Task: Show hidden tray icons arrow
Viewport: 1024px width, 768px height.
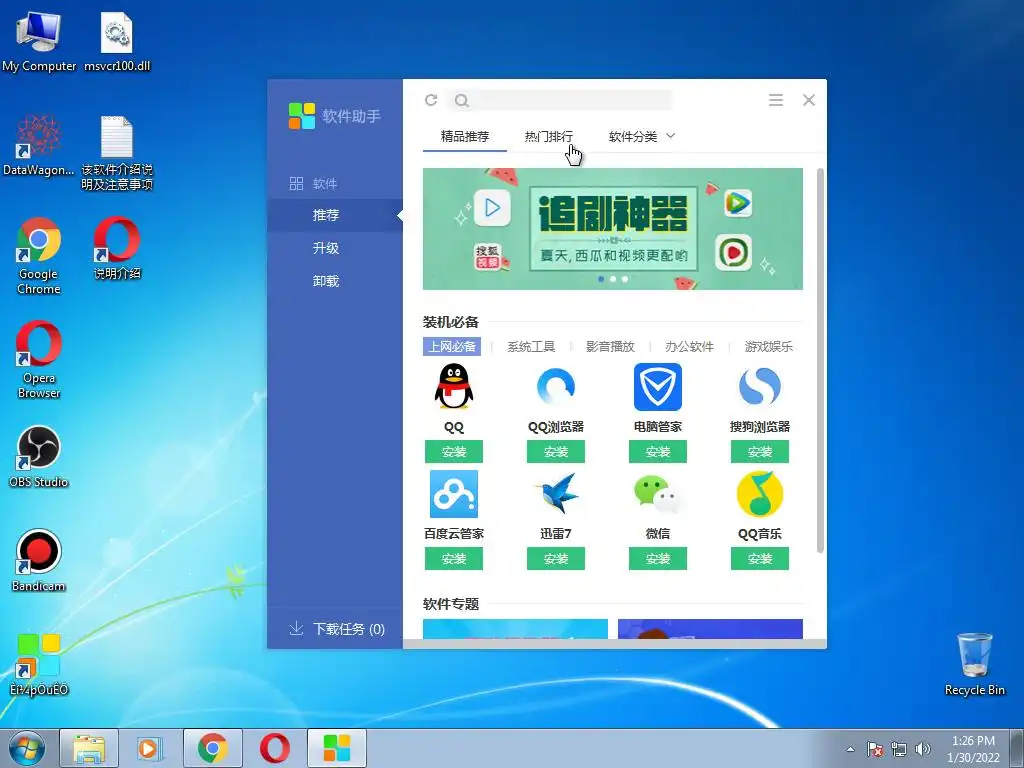Action: point(850,749)
